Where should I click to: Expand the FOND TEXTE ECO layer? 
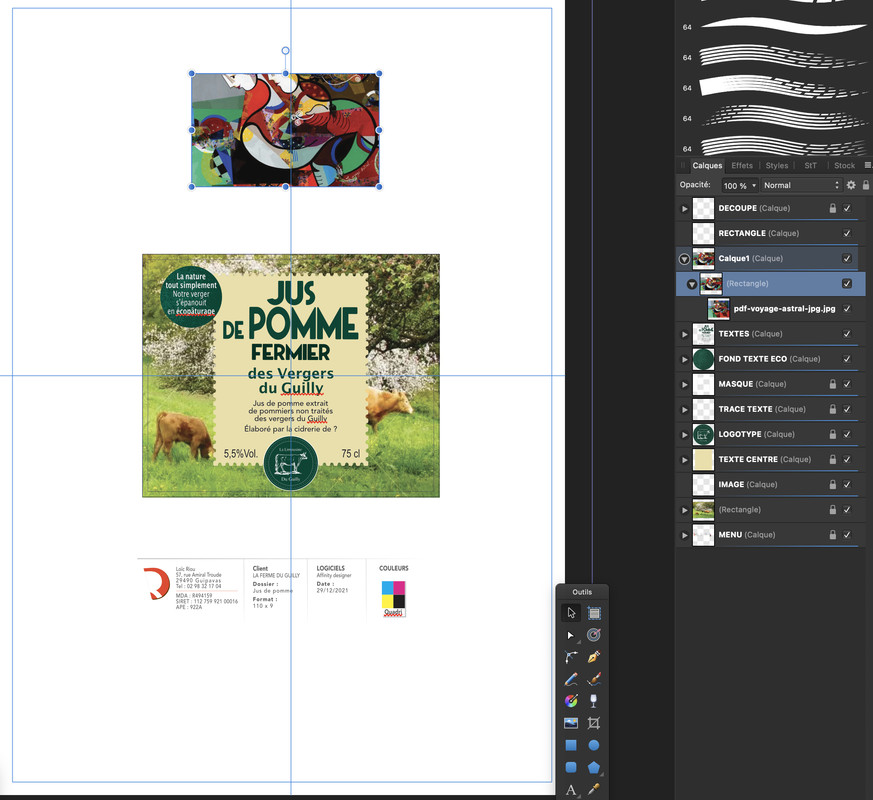click(684, 359)
